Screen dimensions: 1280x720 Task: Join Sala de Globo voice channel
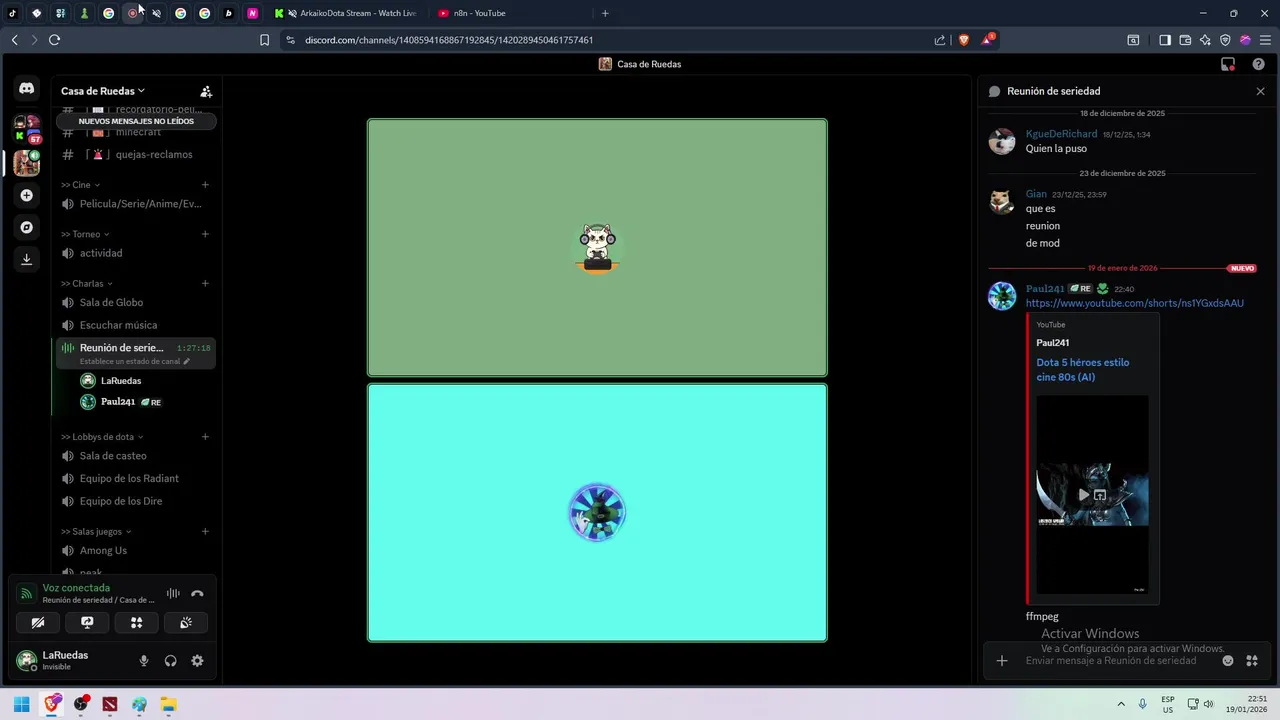[x=135, y=302]
